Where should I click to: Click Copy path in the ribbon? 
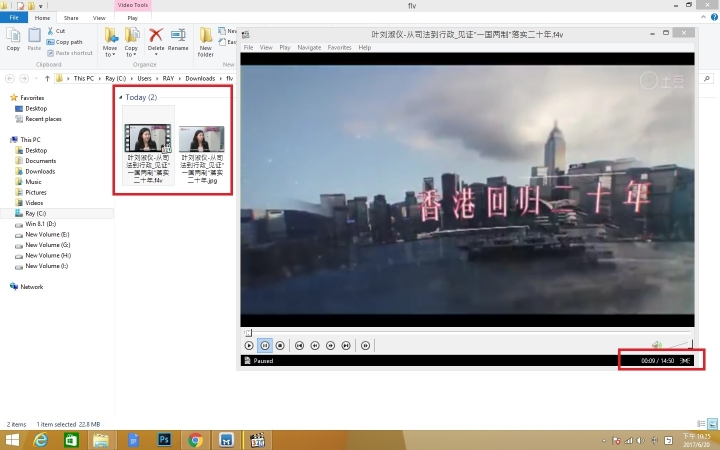click(x=64, y=42)
